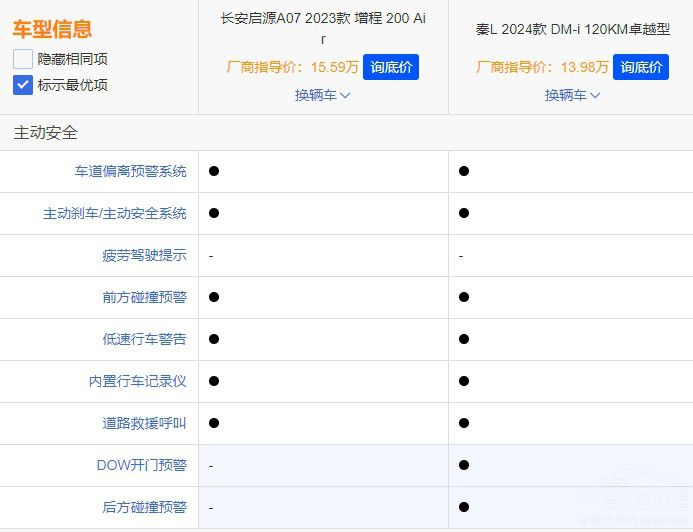Viewport: 693px width, 532px height.
Task: Click the 道路救援呼叫 row label
Action: [144, 423]
